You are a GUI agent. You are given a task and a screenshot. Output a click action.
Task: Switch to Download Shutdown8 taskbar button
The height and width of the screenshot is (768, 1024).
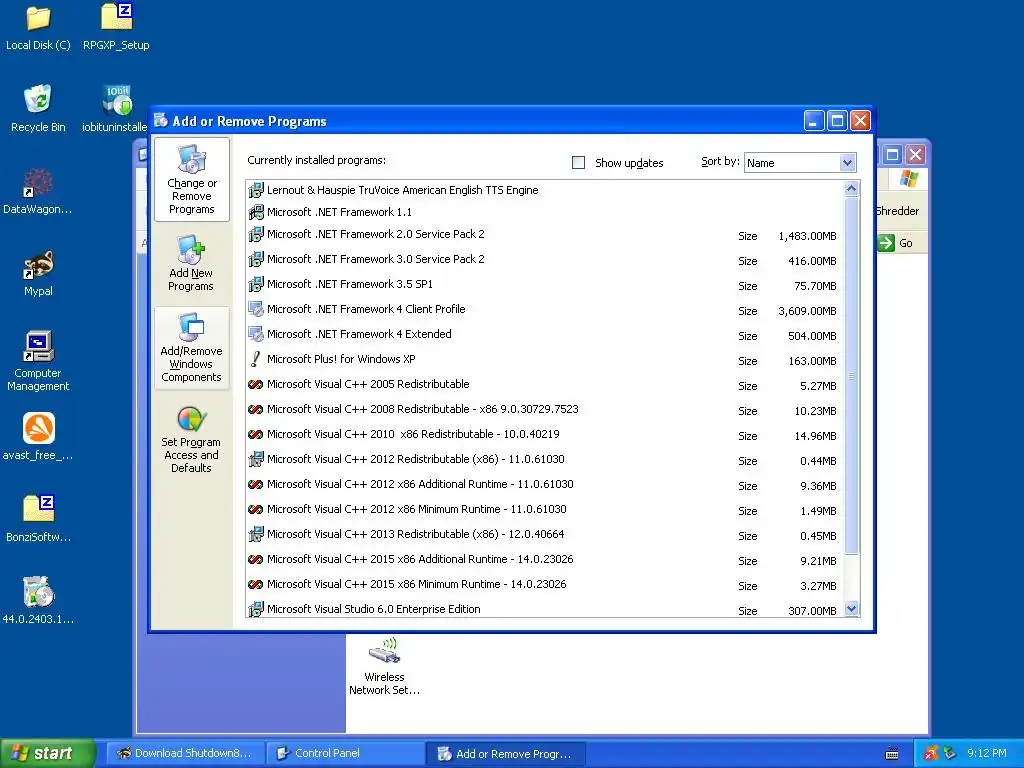(185, 754)
